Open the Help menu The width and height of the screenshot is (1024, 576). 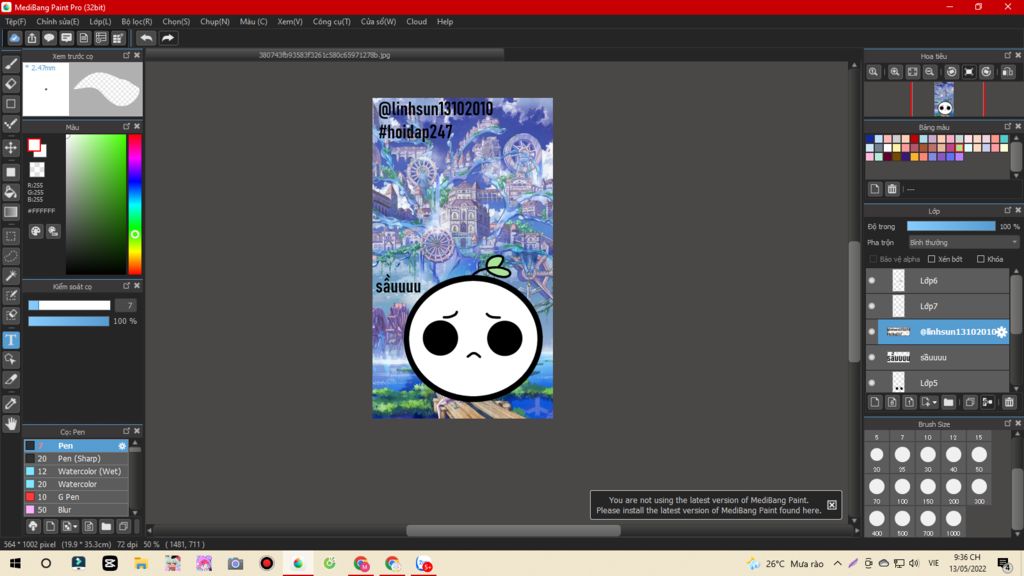click(445, 22)
